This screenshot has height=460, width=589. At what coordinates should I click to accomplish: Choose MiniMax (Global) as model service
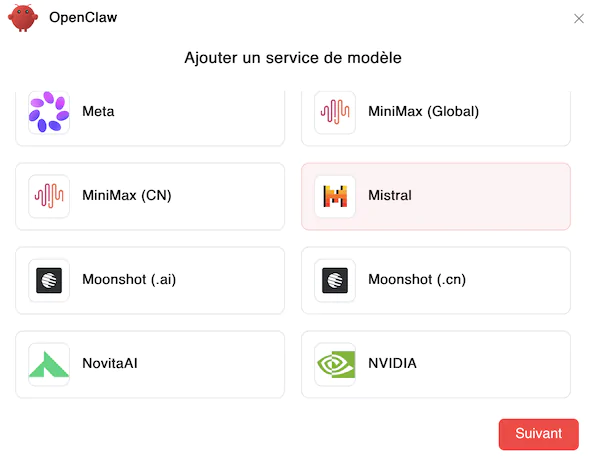point(436,118)
